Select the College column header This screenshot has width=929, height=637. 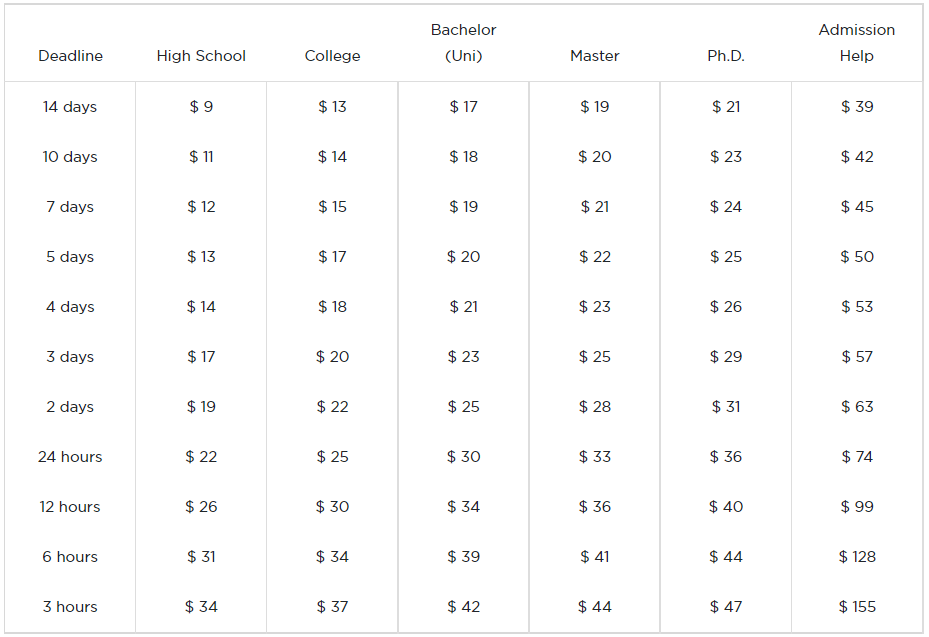pyautogui.click(x=332, y=56)
